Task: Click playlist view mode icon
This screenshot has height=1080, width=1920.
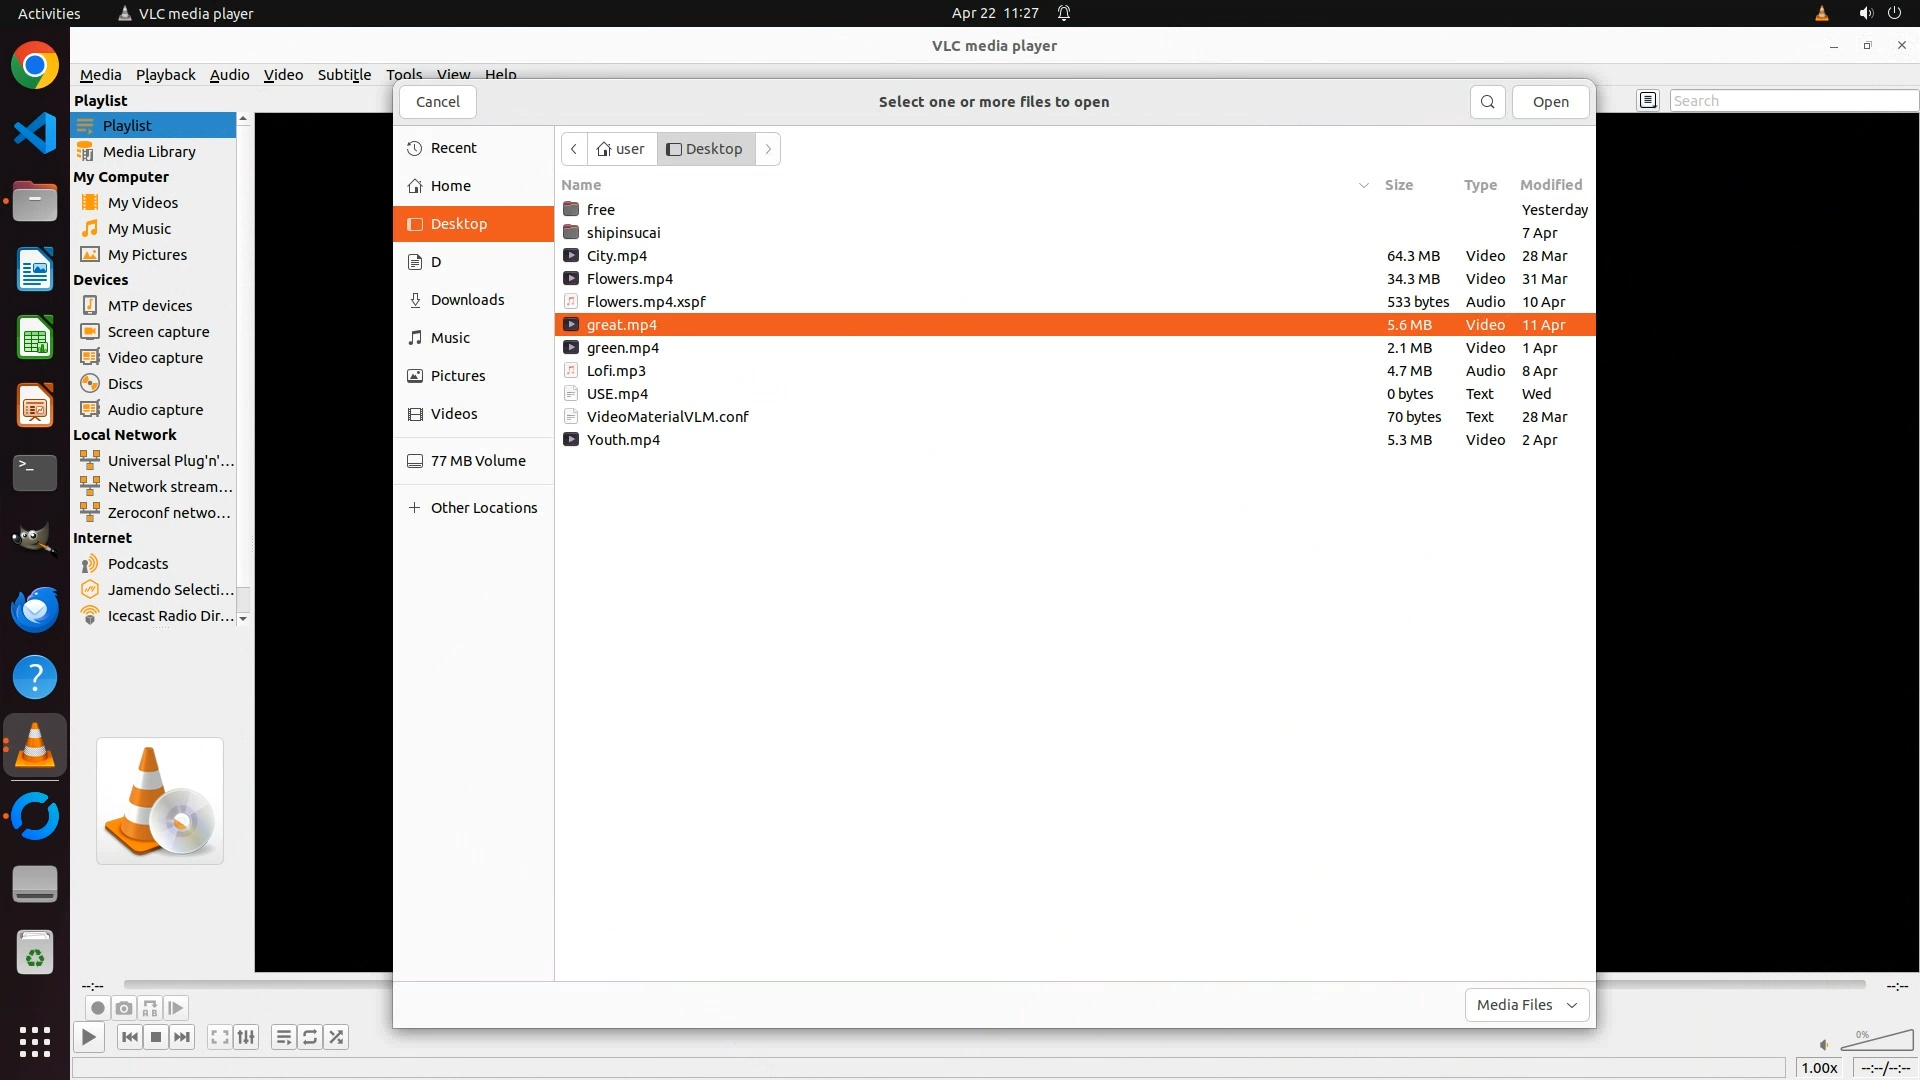Action: click(x=1648, y=100)
